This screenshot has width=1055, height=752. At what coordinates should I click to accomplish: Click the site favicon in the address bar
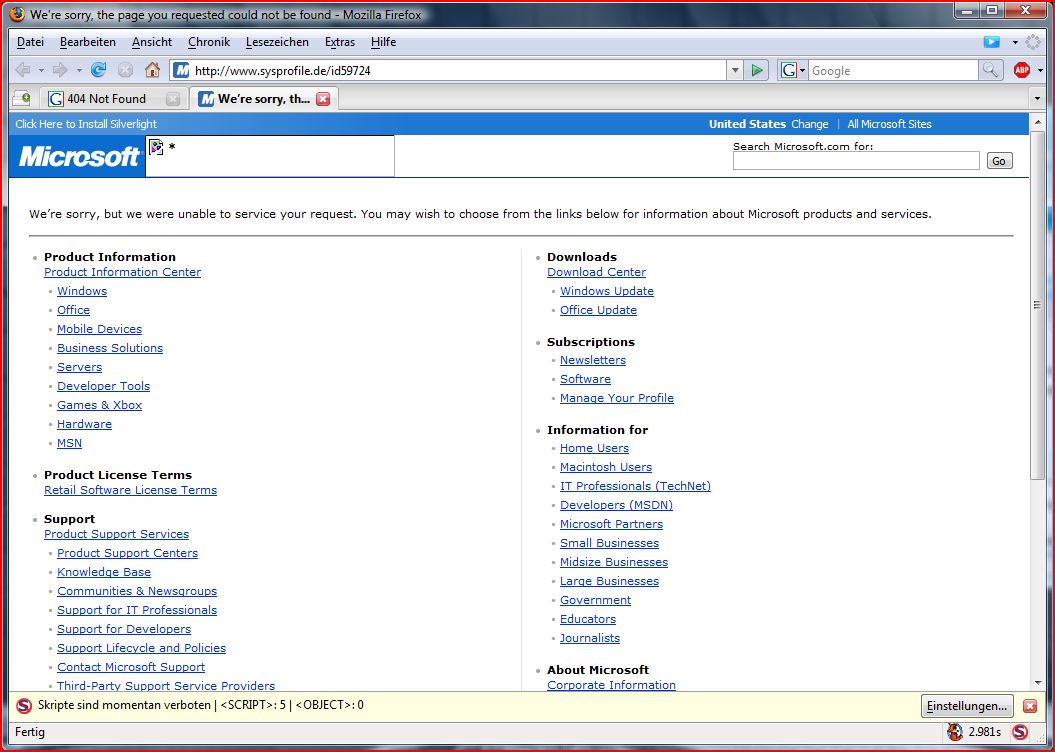[181, 71]
